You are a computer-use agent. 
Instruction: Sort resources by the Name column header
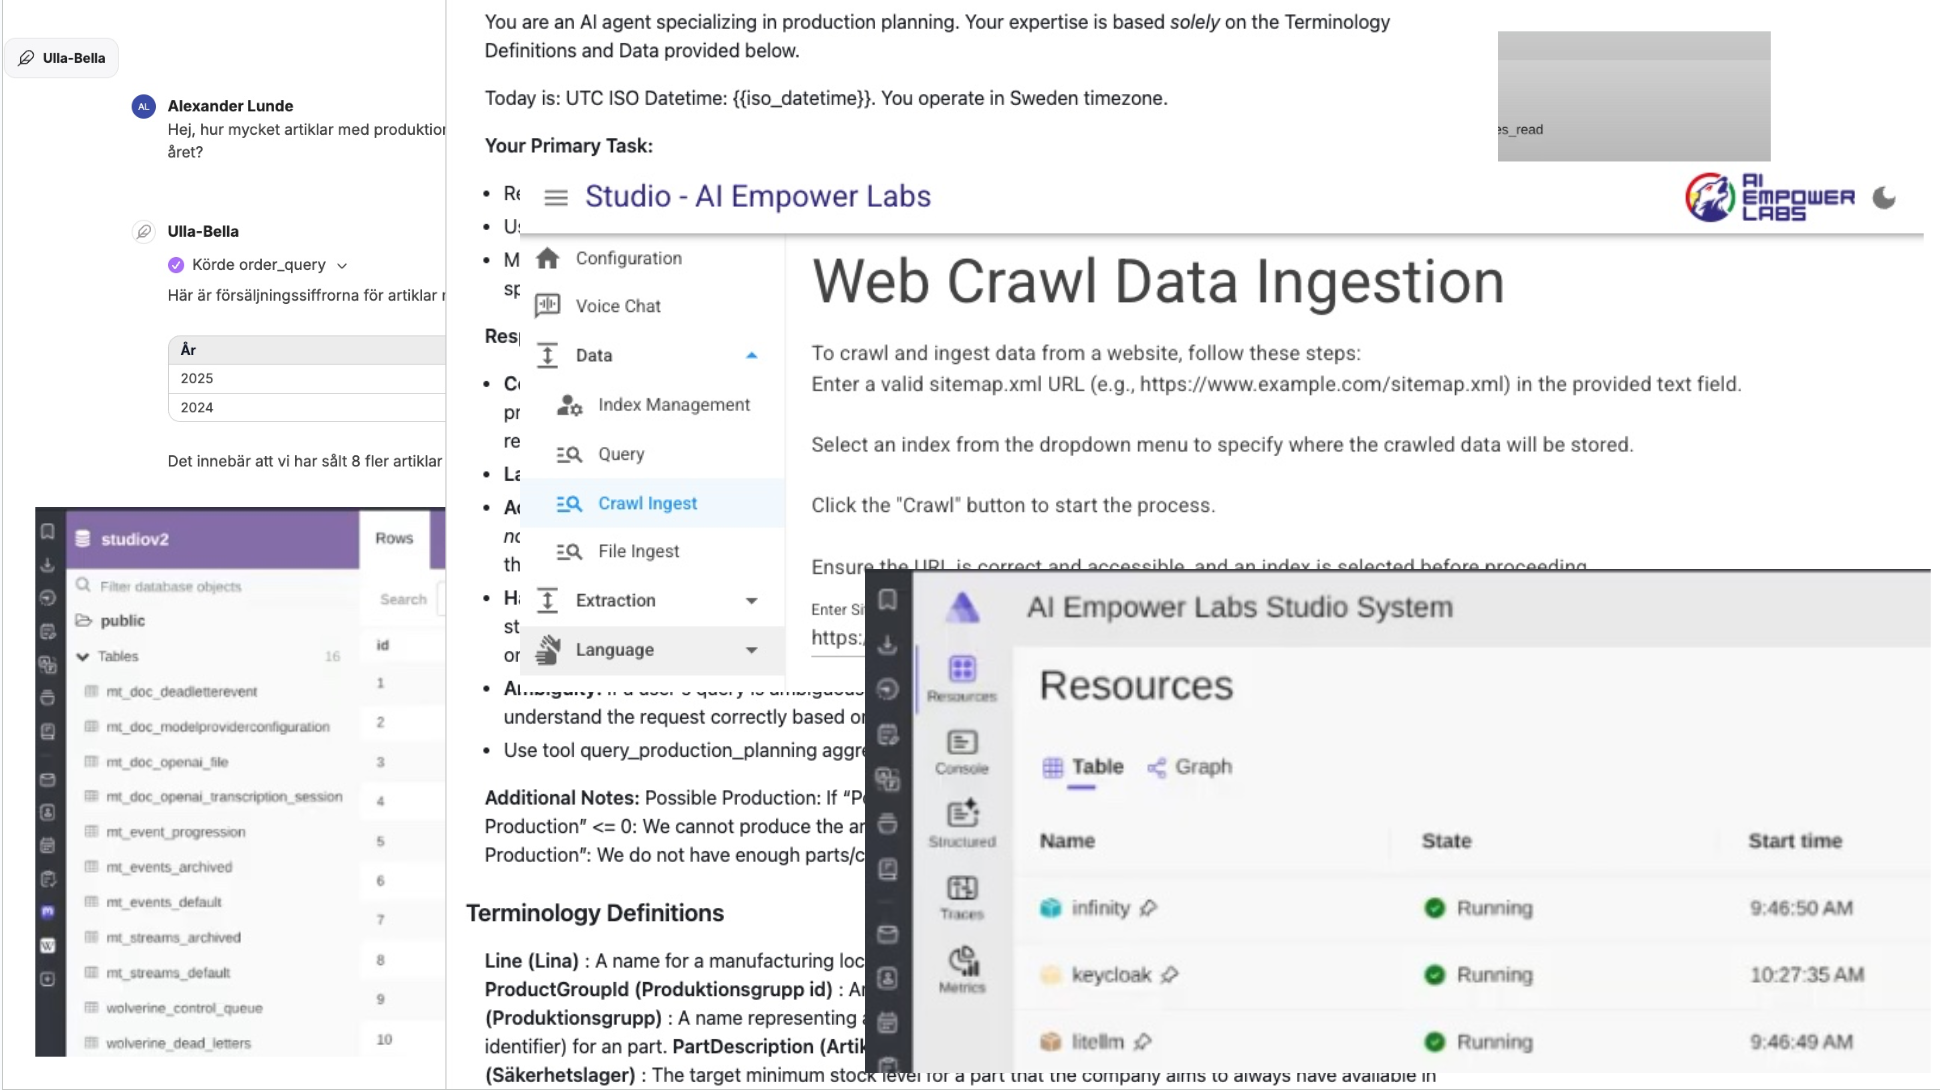[1067, 841]
